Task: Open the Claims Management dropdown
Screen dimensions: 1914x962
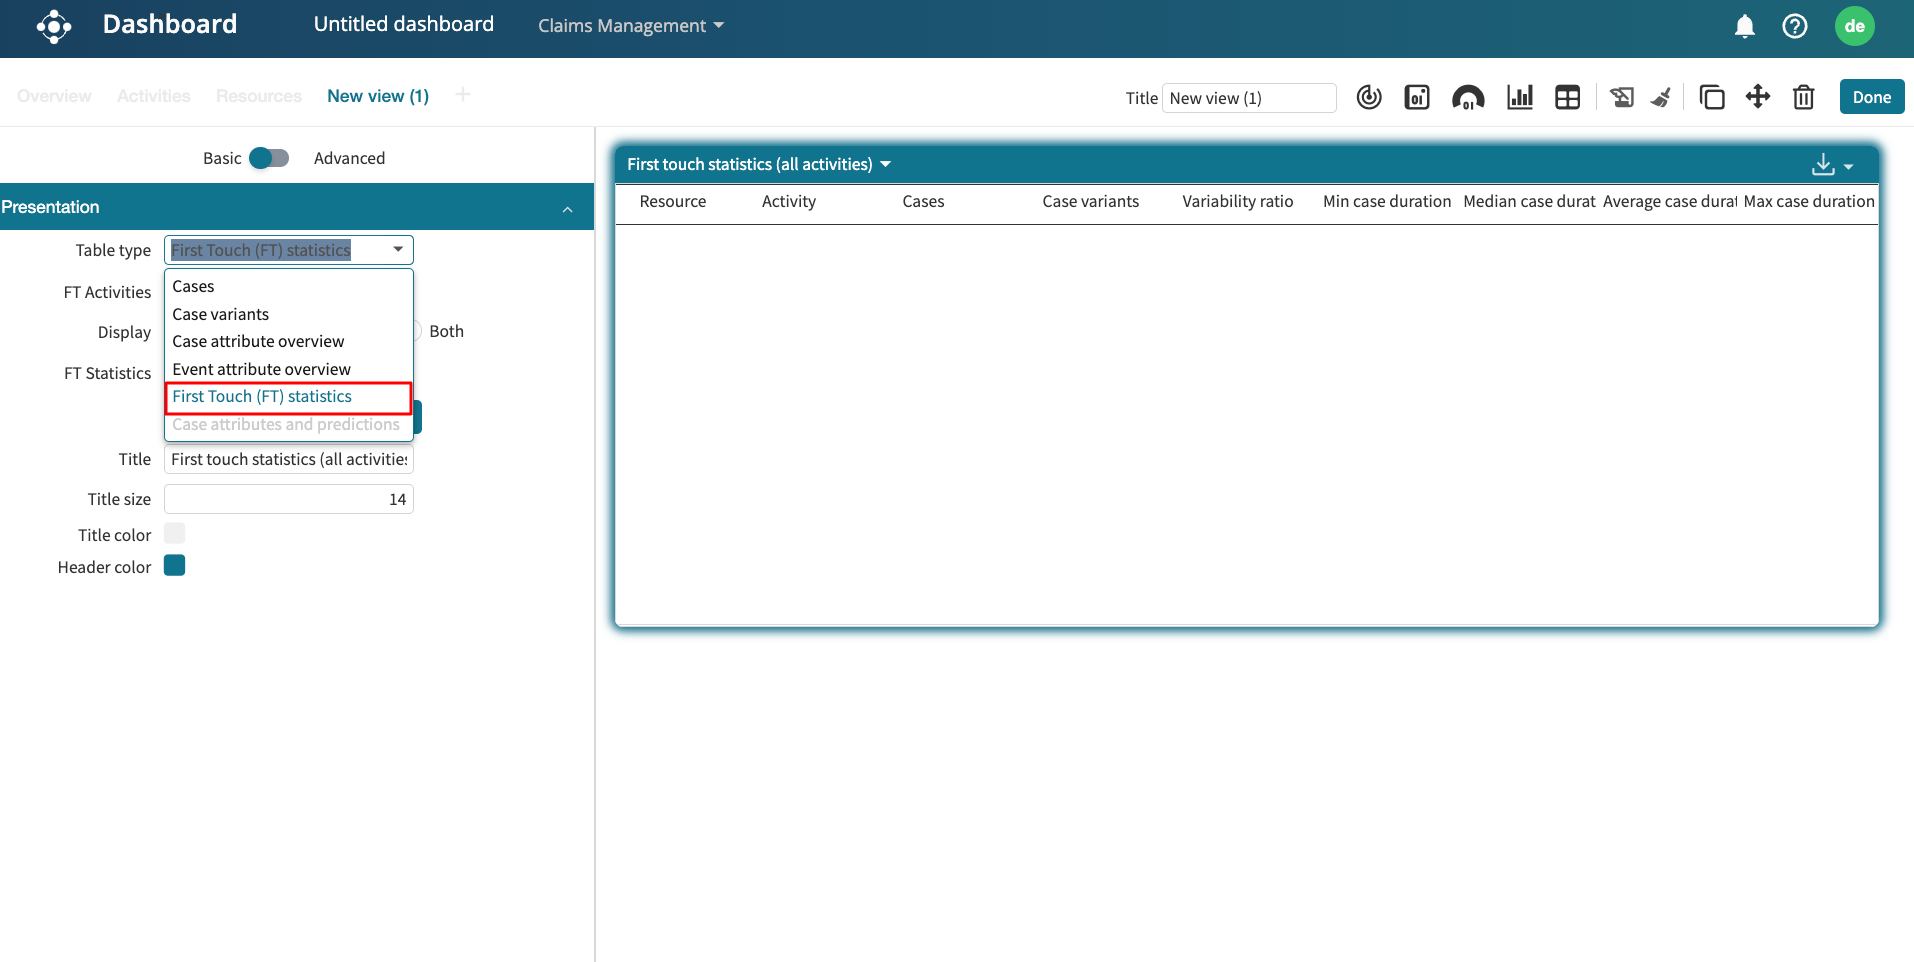Action: click(630, 26)
